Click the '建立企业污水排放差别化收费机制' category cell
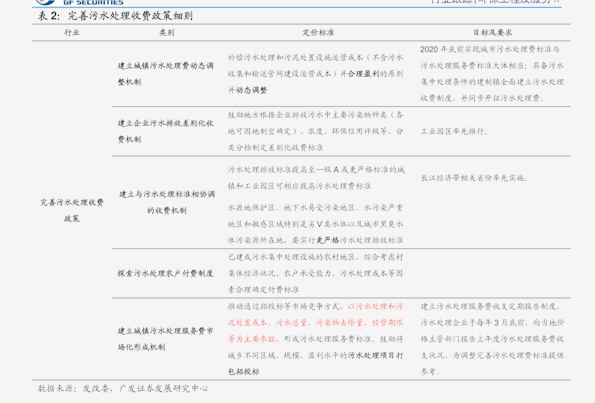The width and height of the screenshot is (595, 403). tap(166, 131)
